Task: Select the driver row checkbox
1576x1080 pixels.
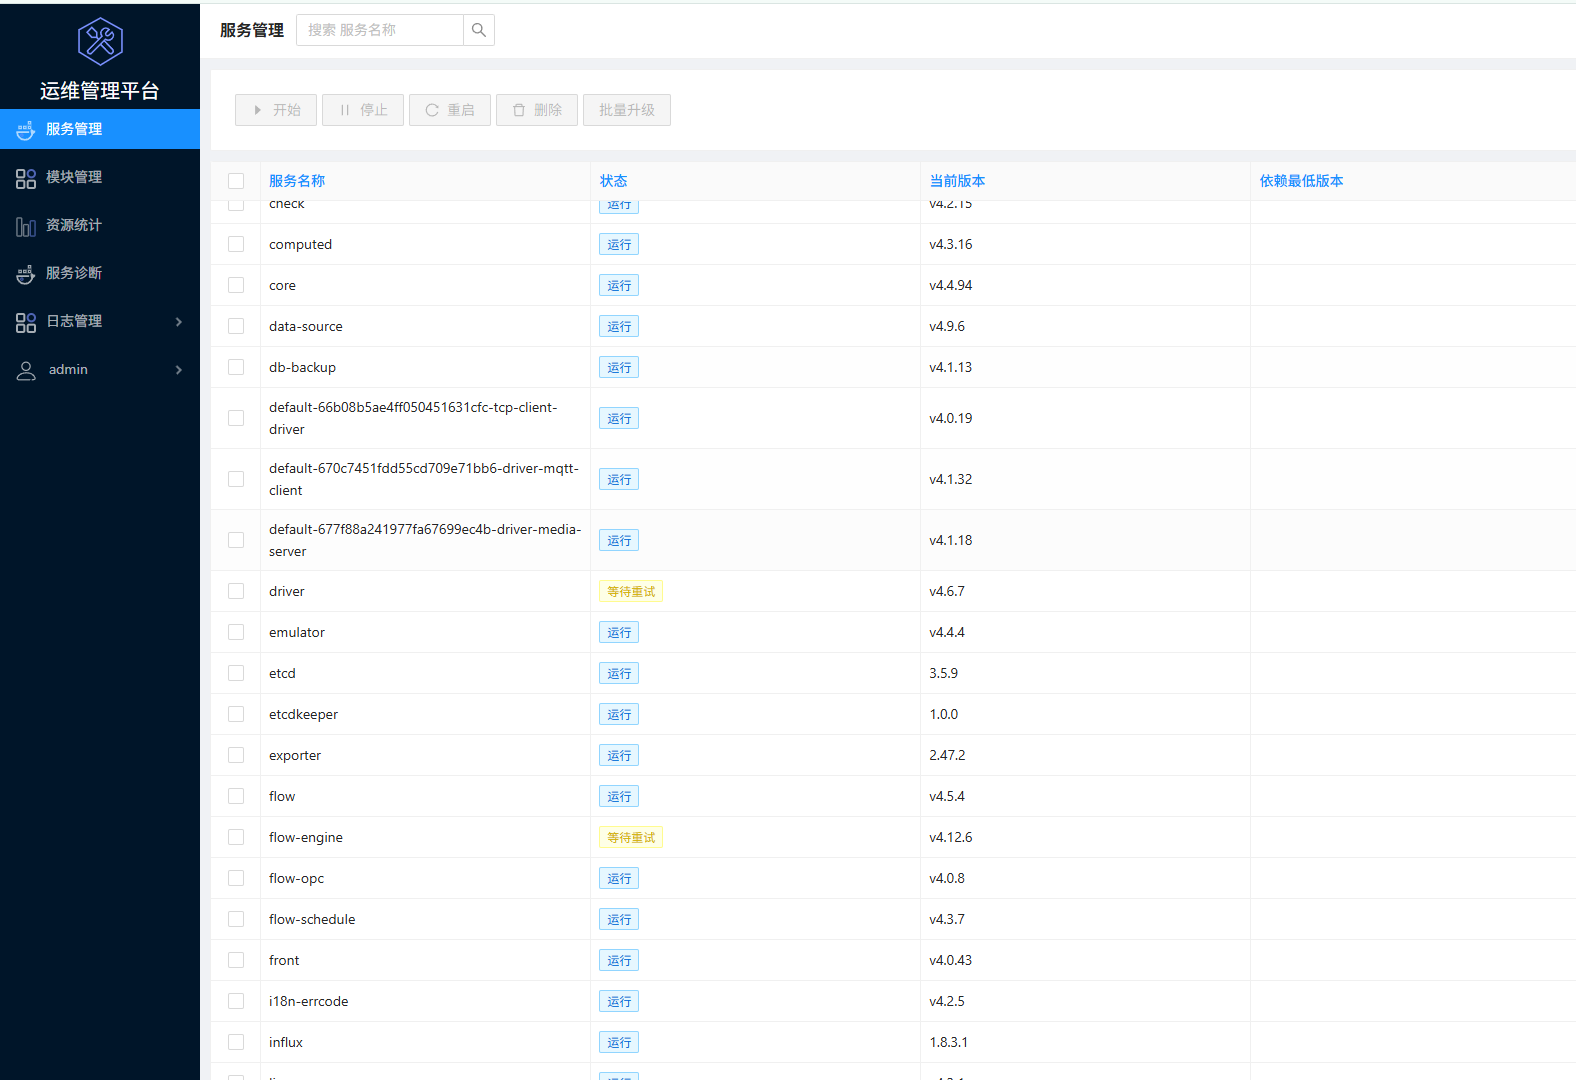Action: click(236, 591)
